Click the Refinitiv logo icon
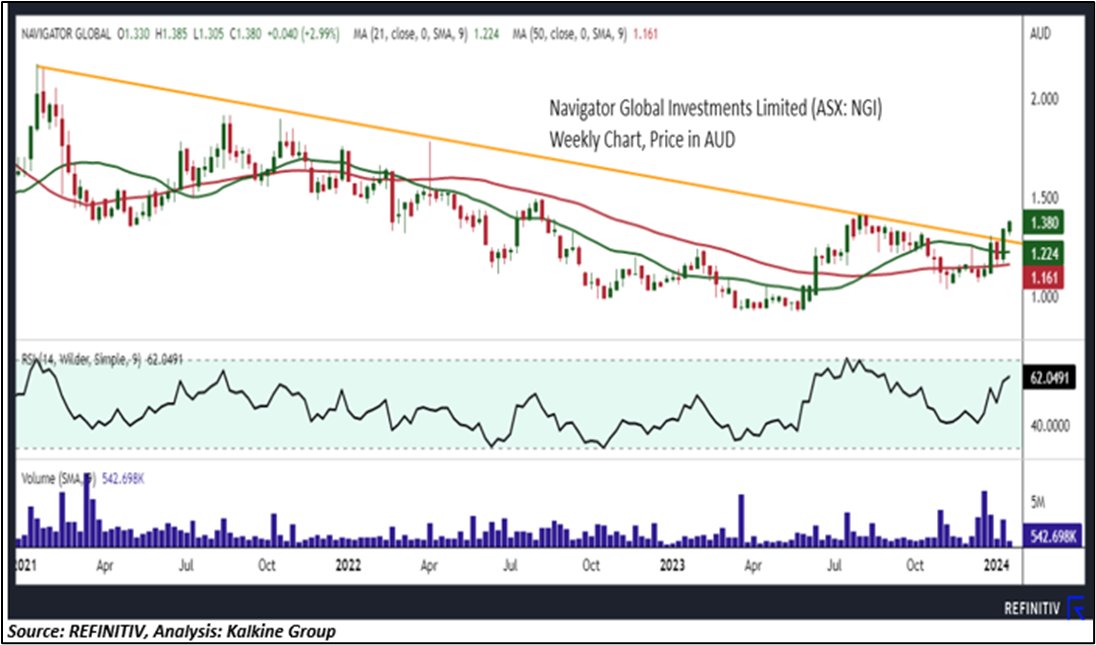This screenshot has height=645, width=1096. coord(1074,609)
